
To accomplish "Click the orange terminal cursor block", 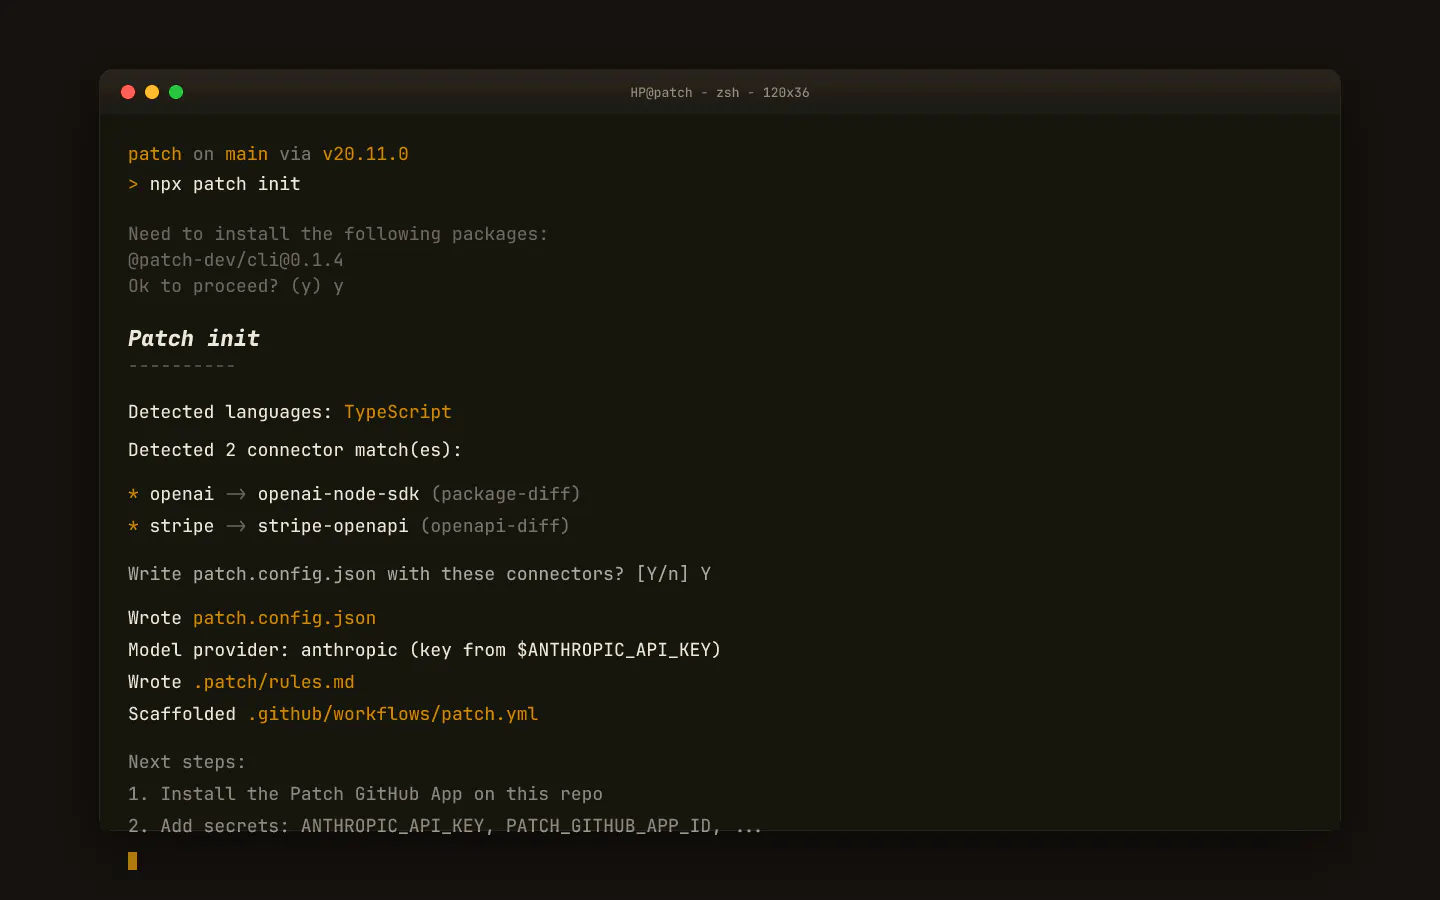I will click(x=133, y=861).
